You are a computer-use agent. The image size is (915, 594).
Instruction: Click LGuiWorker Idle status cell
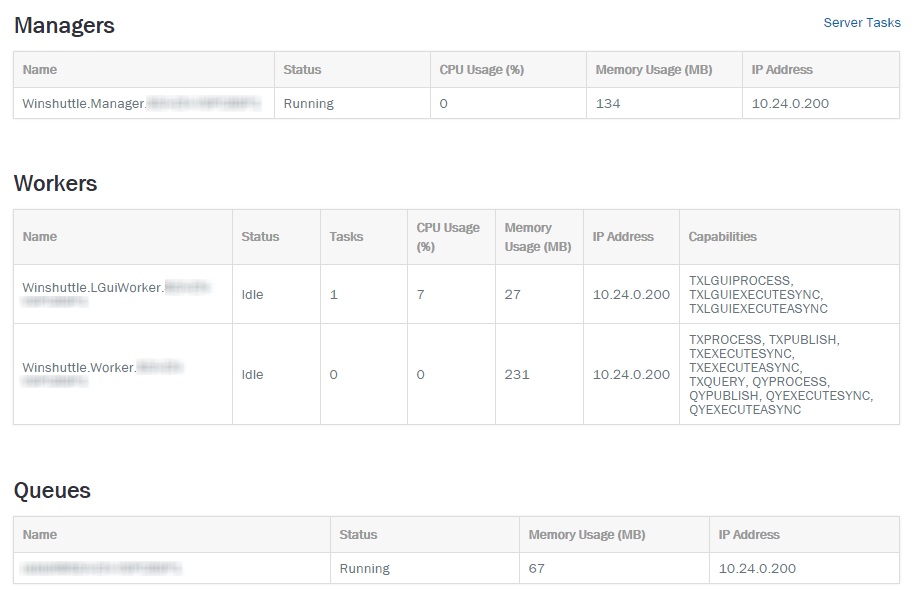tap(276, 294)
